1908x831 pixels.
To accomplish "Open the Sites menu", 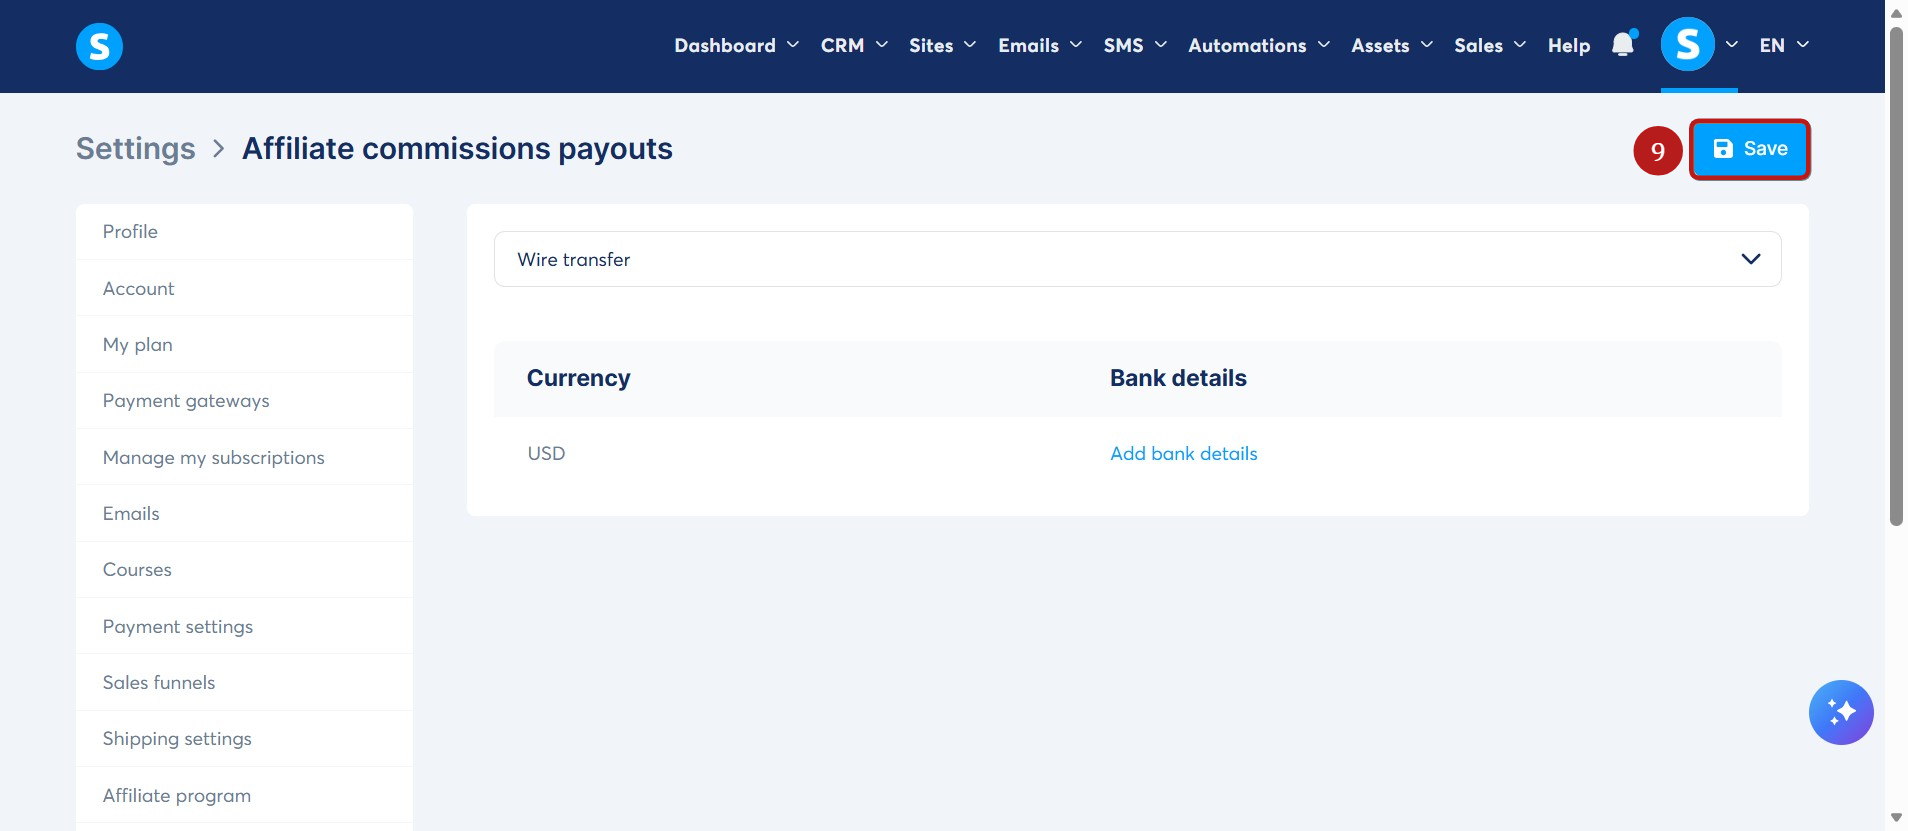I will 942,45.
